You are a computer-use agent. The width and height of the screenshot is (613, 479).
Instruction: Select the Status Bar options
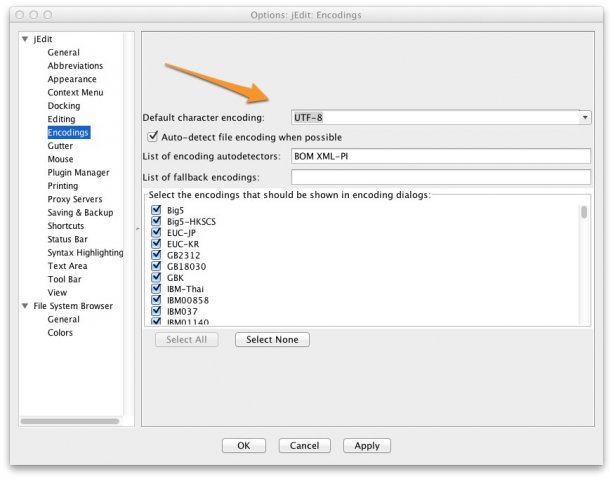point(67,239)
